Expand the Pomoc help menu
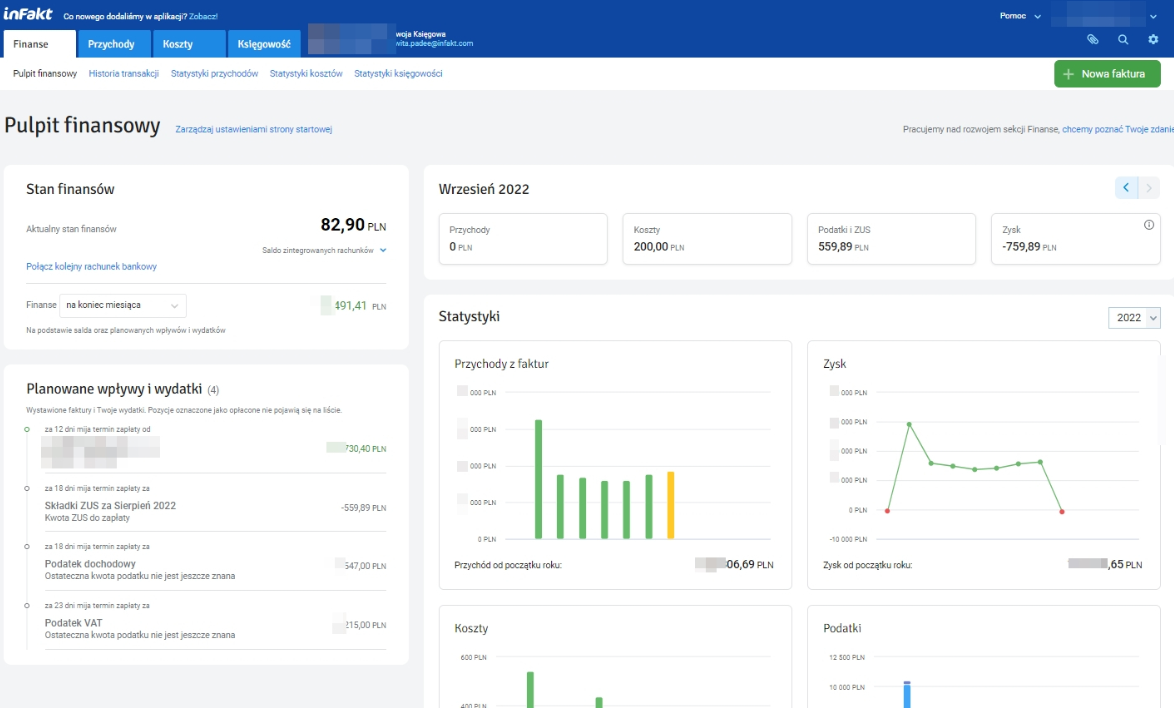 click(x=1020, y=16)
